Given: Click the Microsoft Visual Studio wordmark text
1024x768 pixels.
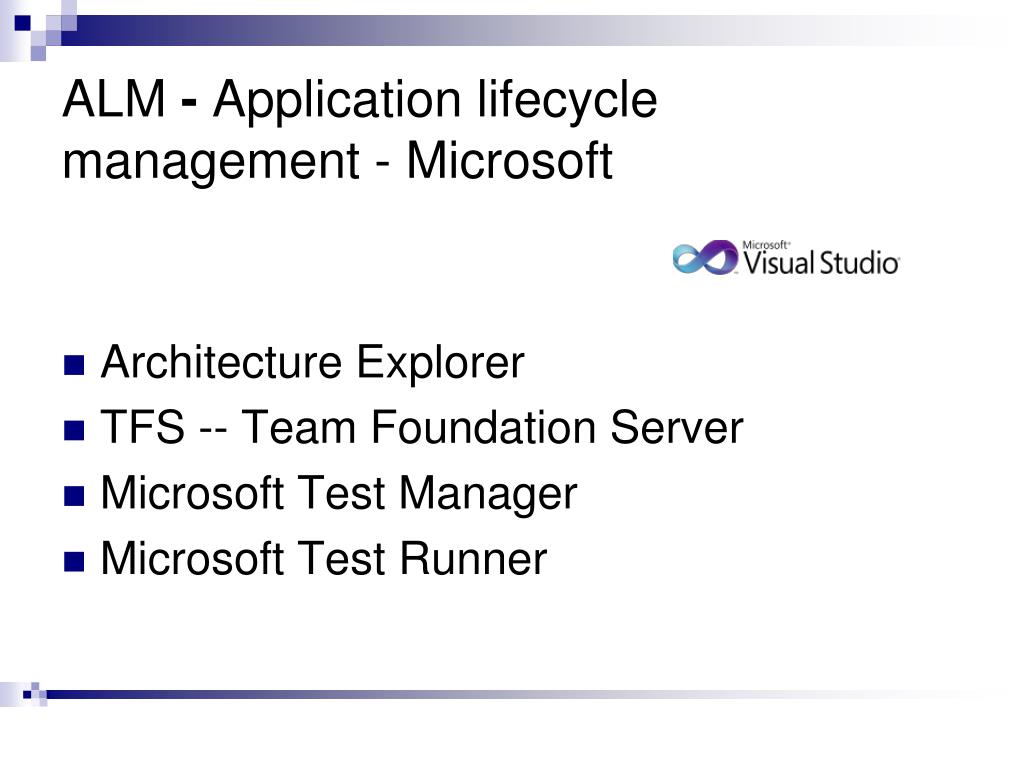Looking at the screenshot, I should pyautogui.click(x=821, y=259).
